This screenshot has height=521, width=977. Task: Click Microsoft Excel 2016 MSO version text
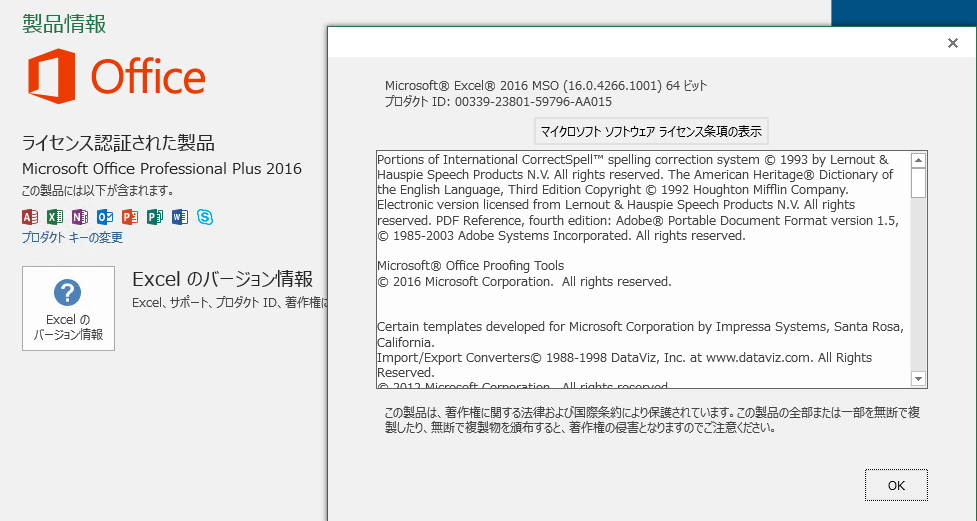[x=546, y=86]
